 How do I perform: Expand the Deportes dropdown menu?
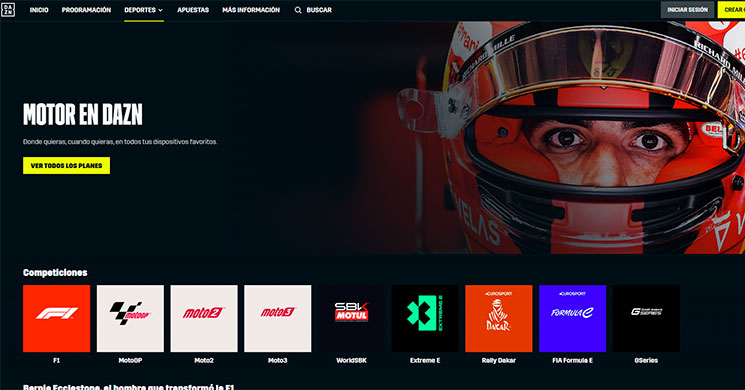point(143,10)
